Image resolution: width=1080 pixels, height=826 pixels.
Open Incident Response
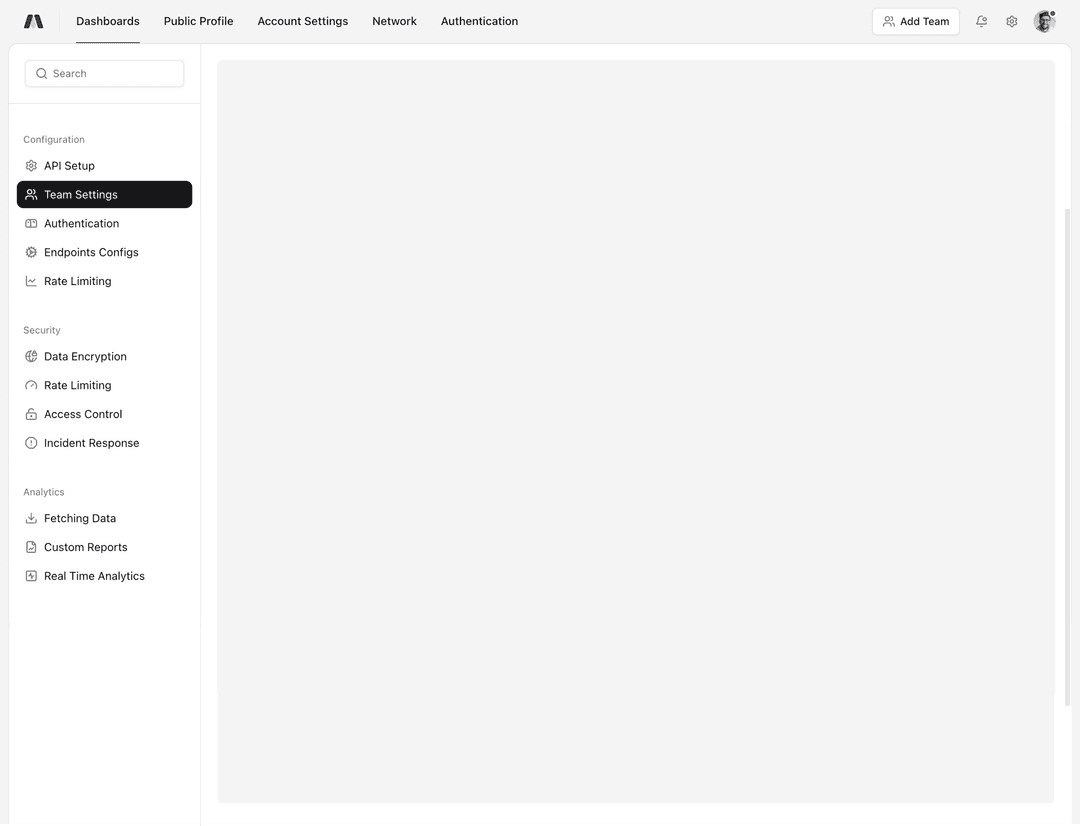104,443
